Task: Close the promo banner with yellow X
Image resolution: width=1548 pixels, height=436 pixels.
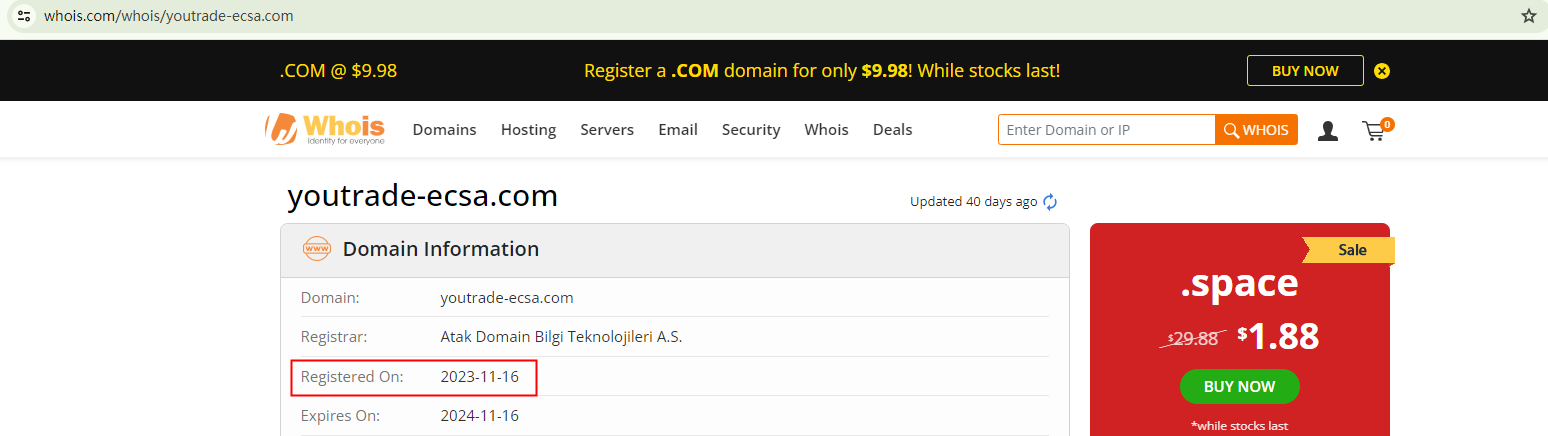Action: pyautogui.click(x=1382, y=71)
